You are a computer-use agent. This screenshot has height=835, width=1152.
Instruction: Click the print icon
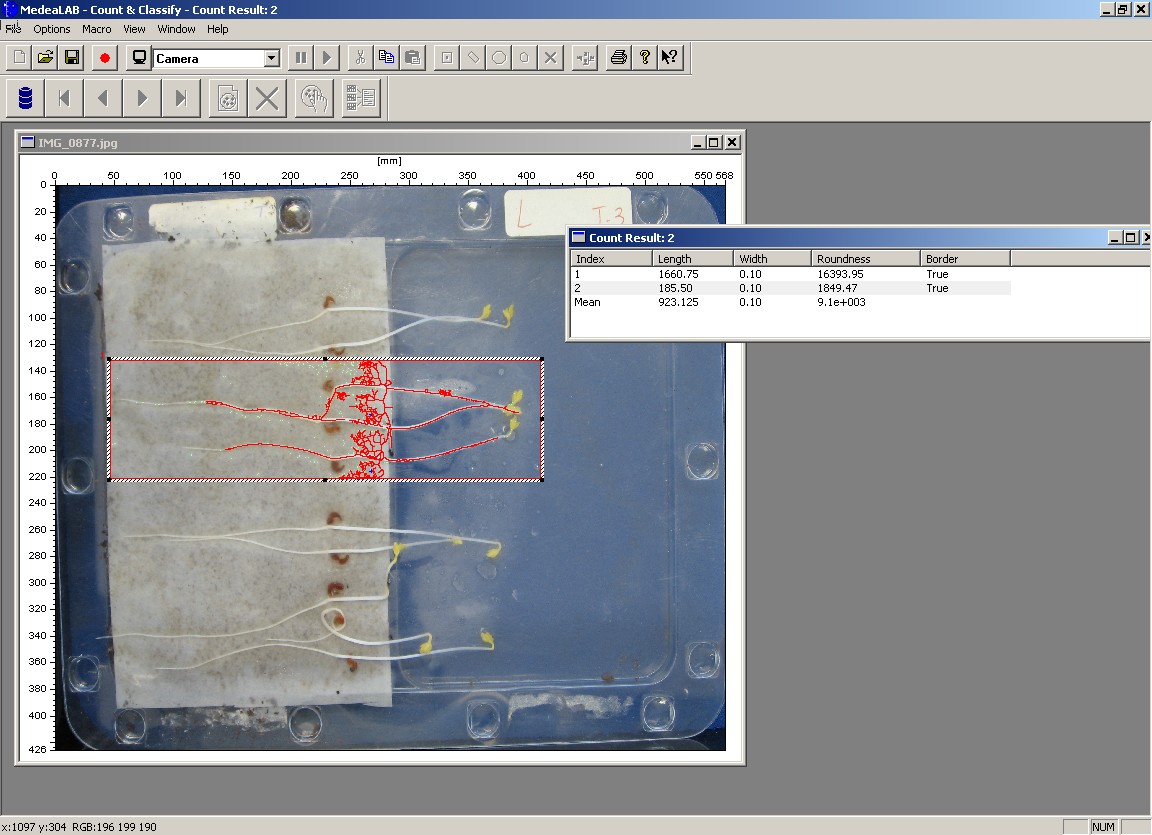click(x=619, y=58)
